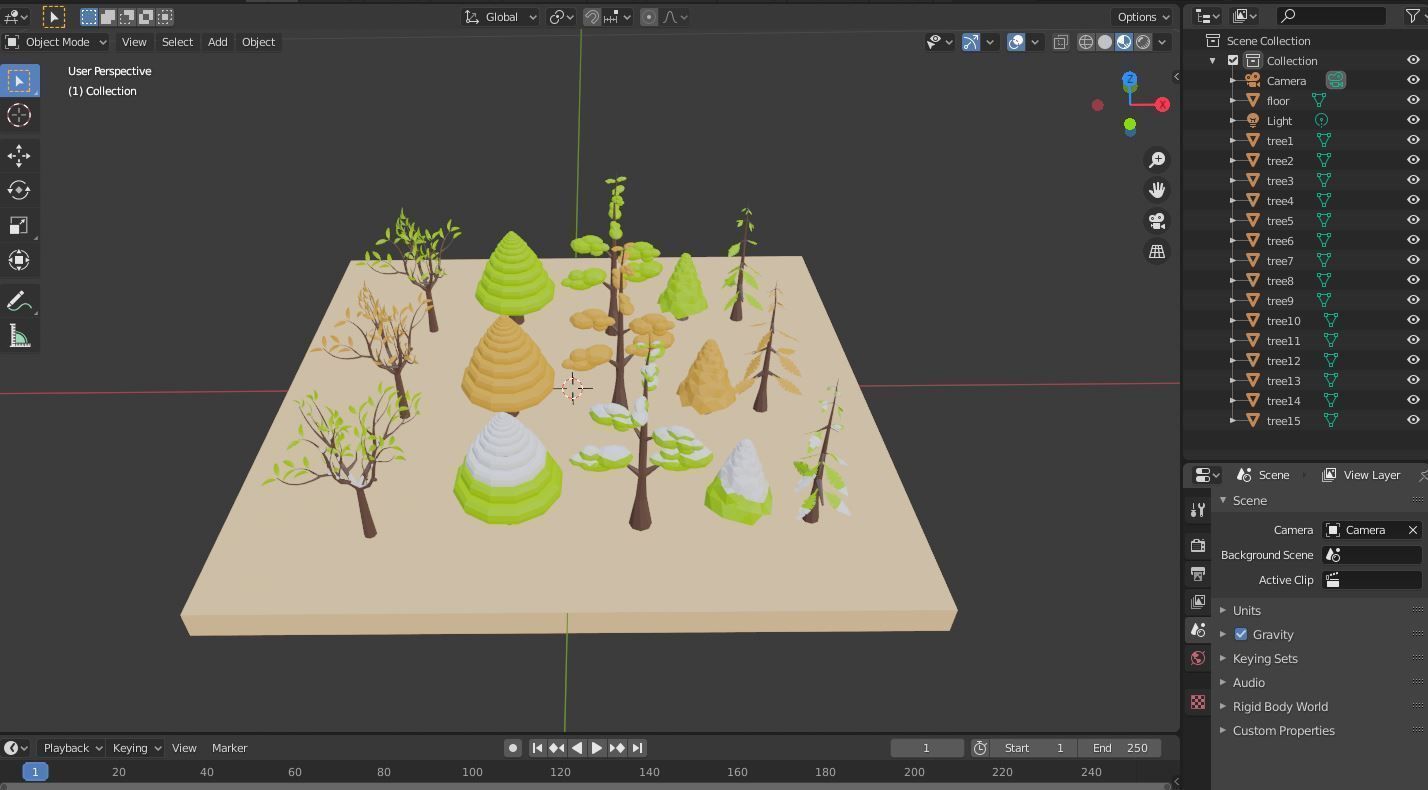Open the Select menu
Image resolution: width=1428 pixels, height=790 pixels.
point(177,42)
